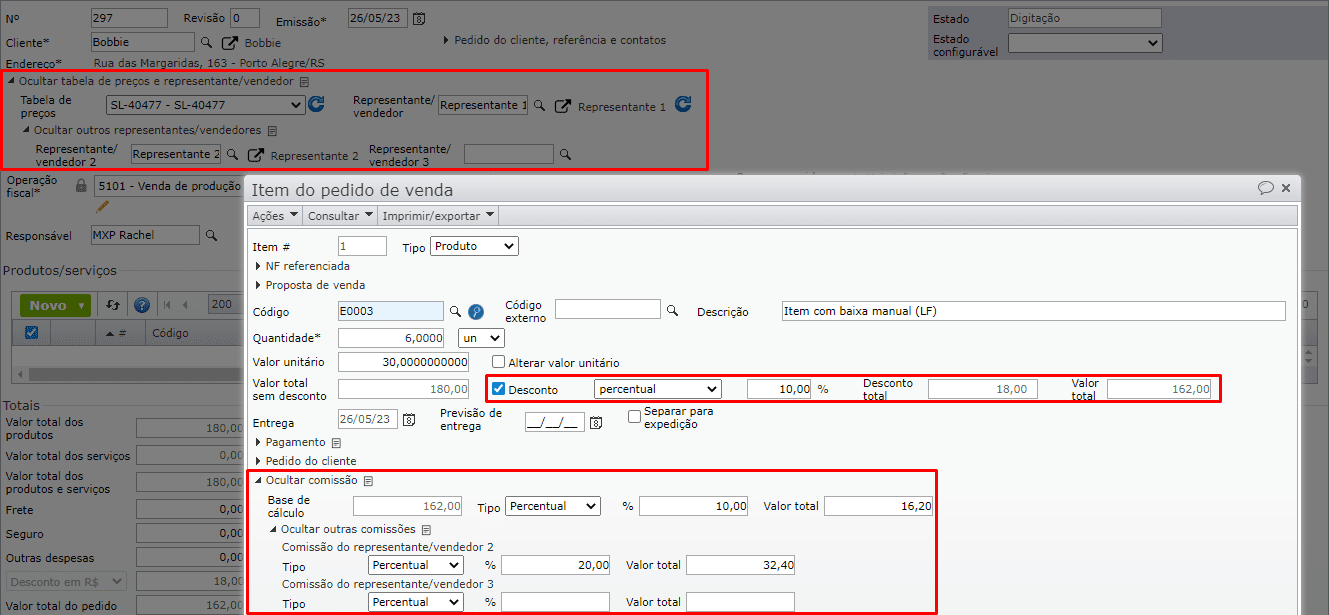Image resolution: width=1329 pixels, height=615 pixels.
Task: Click note icon beside Ocultar tabela de preços
Action: [x=305, y=82]
